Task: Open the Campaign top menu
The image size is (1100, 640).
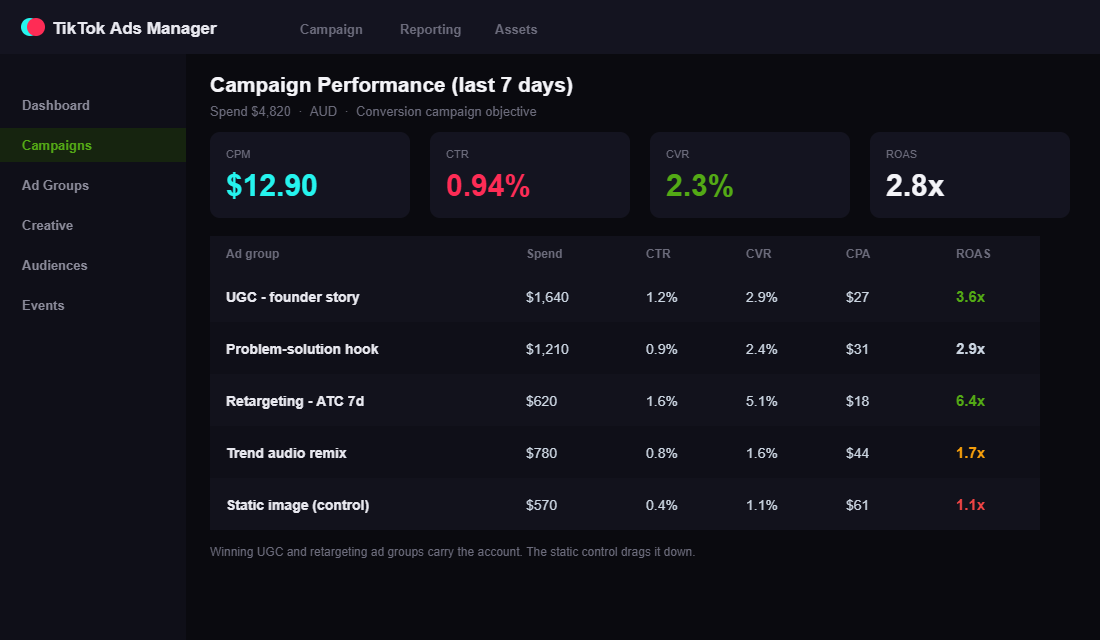Action: tap(331, 29)
